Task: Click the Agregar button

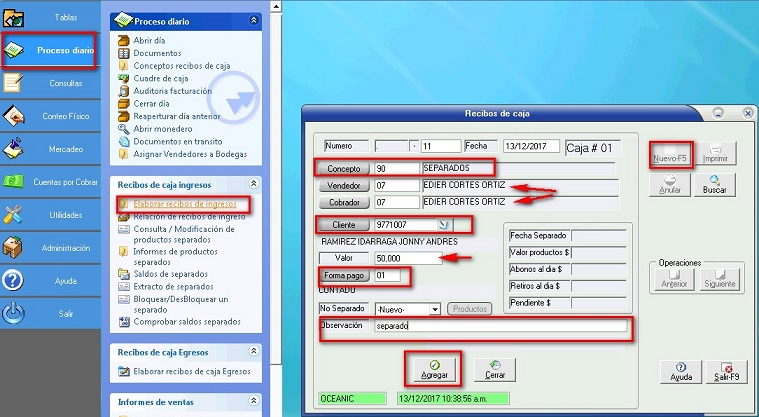Action: tap(435, 369)
